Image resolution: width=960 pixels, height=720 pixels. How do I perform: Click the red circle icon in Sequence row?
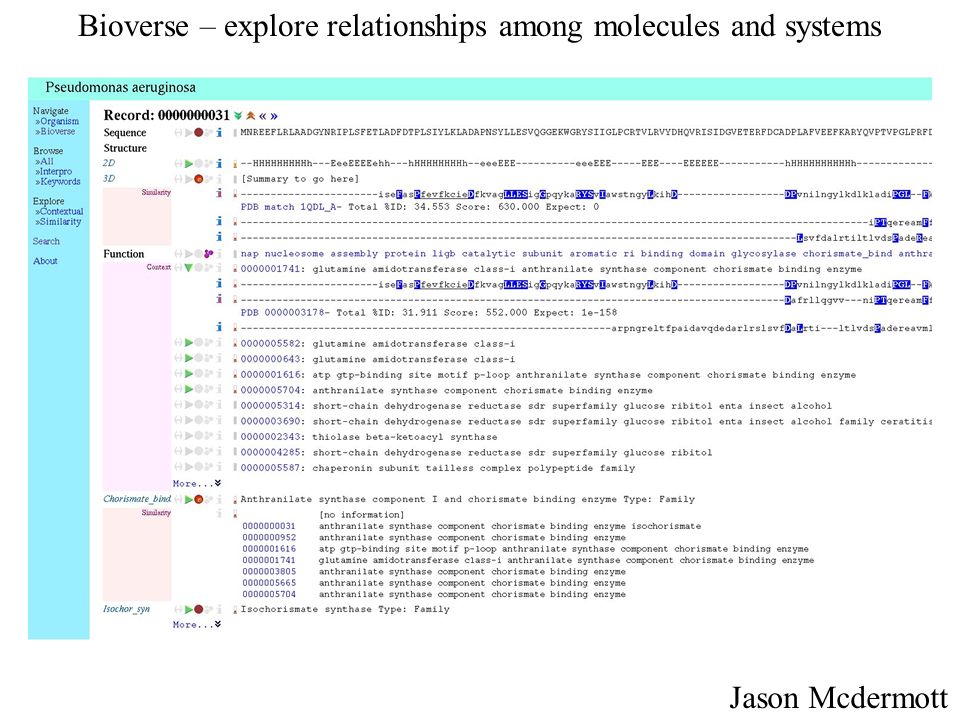point(198,132)
